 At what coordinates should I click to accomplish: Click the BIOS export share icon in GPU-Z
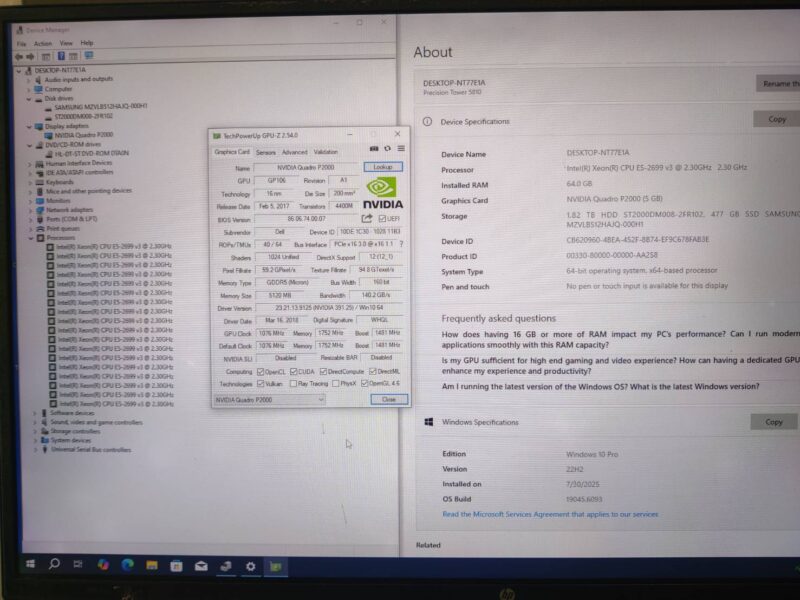[367, 218]
